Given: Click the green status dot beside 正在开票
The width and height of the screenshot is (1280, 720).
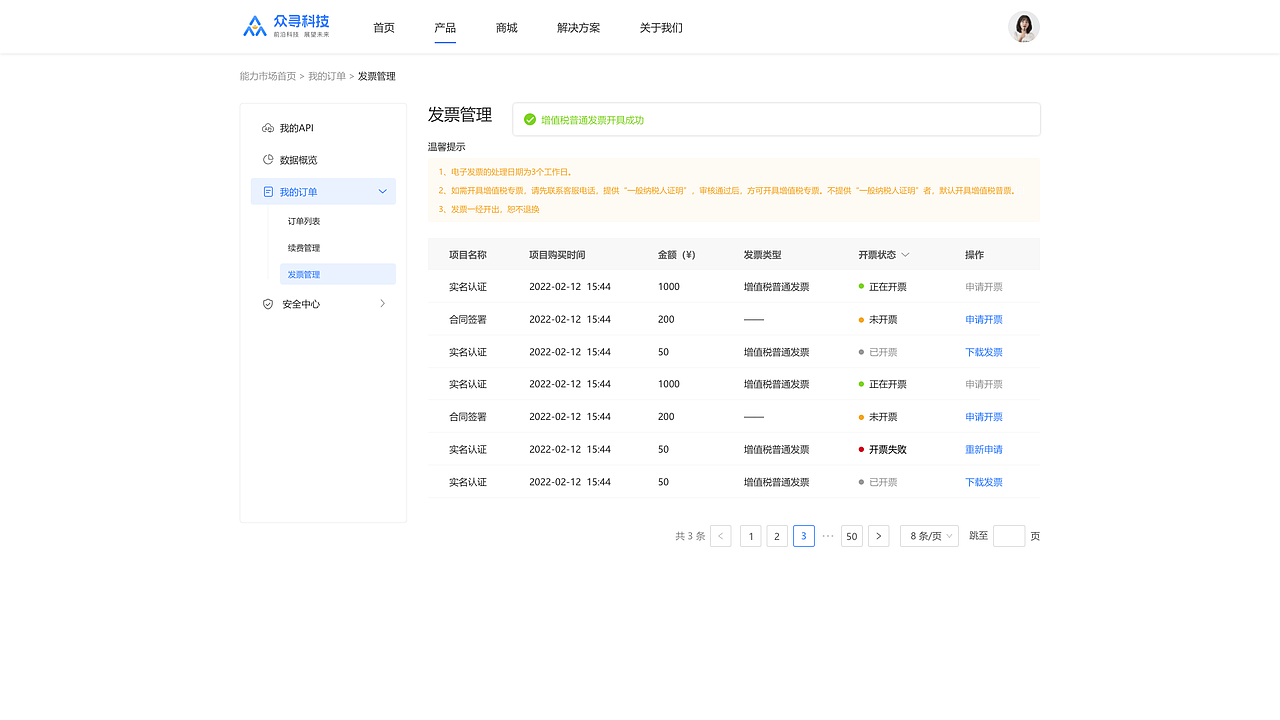Looking at the screenshot, I should [x=861, y=286].
